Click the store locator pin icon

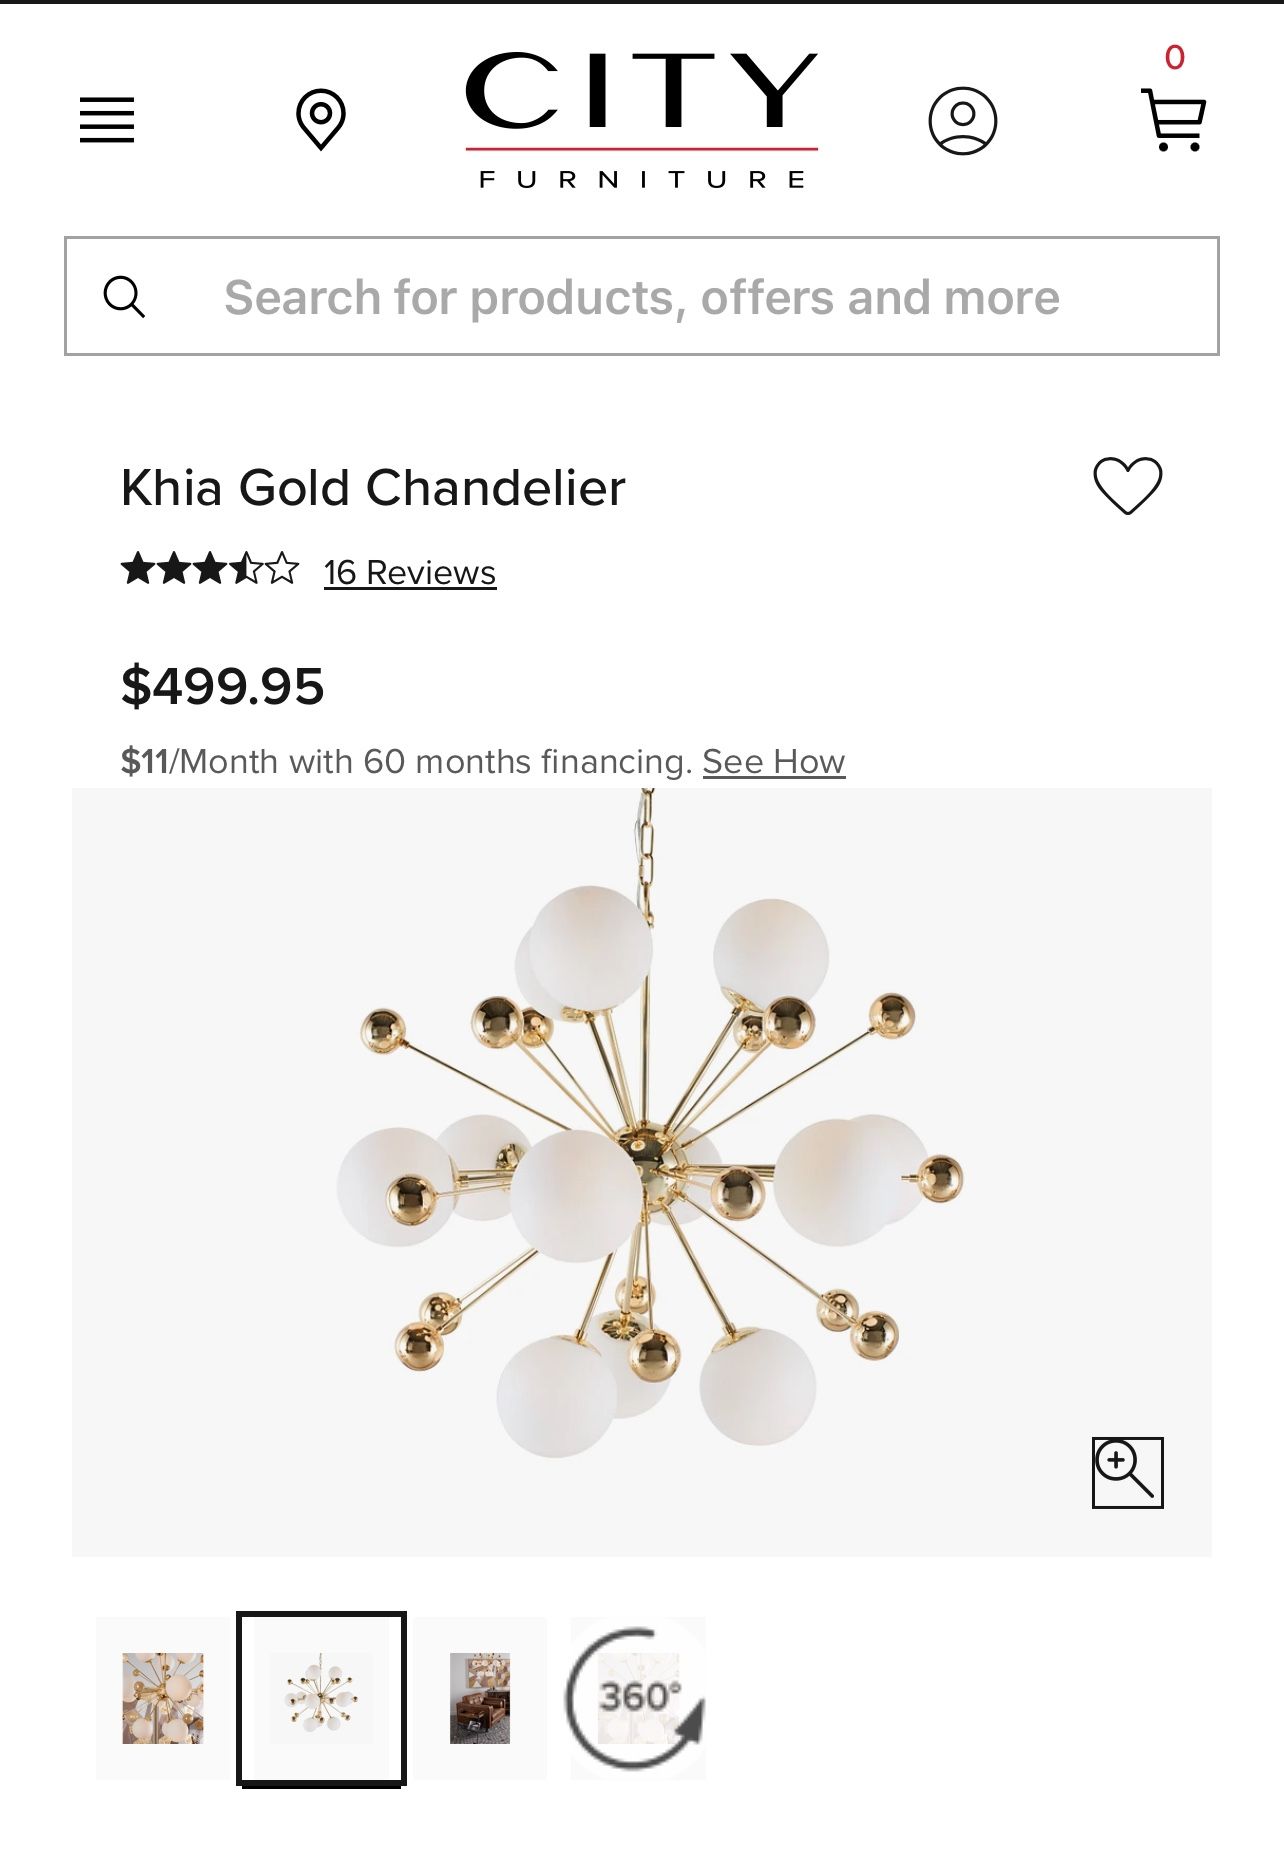click(x=321, y=120)
